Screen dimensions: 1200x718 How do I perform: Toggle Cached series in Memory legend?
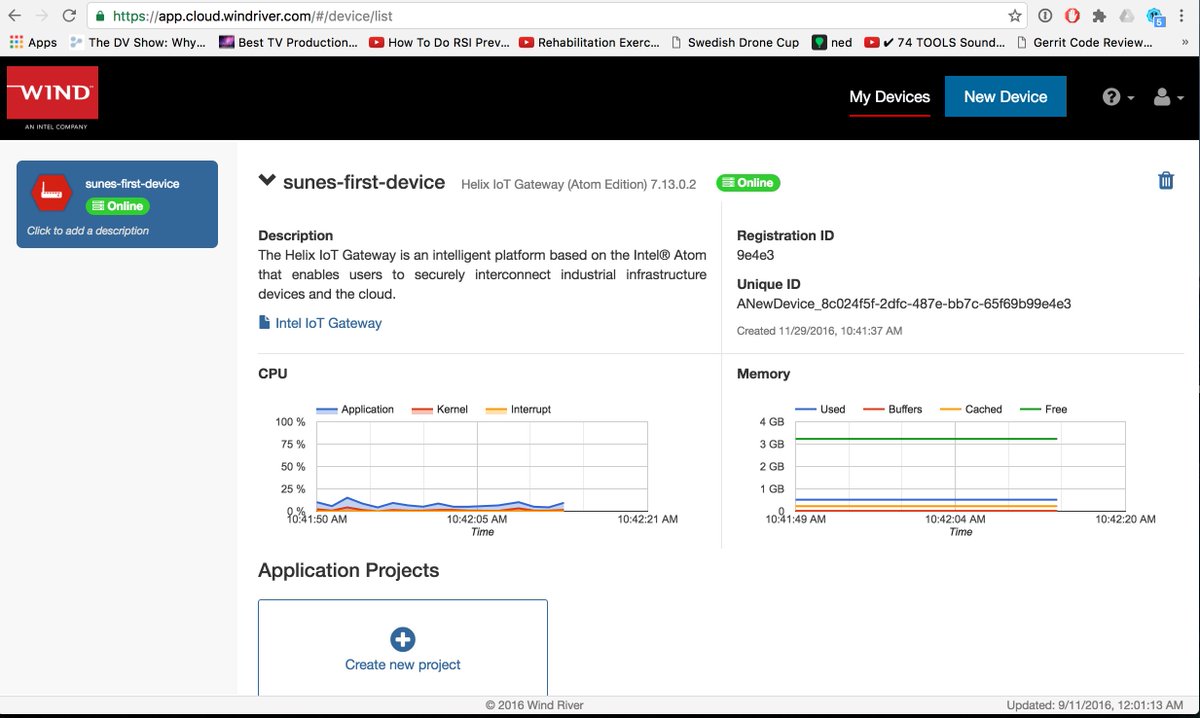click(x=970, y=409)
